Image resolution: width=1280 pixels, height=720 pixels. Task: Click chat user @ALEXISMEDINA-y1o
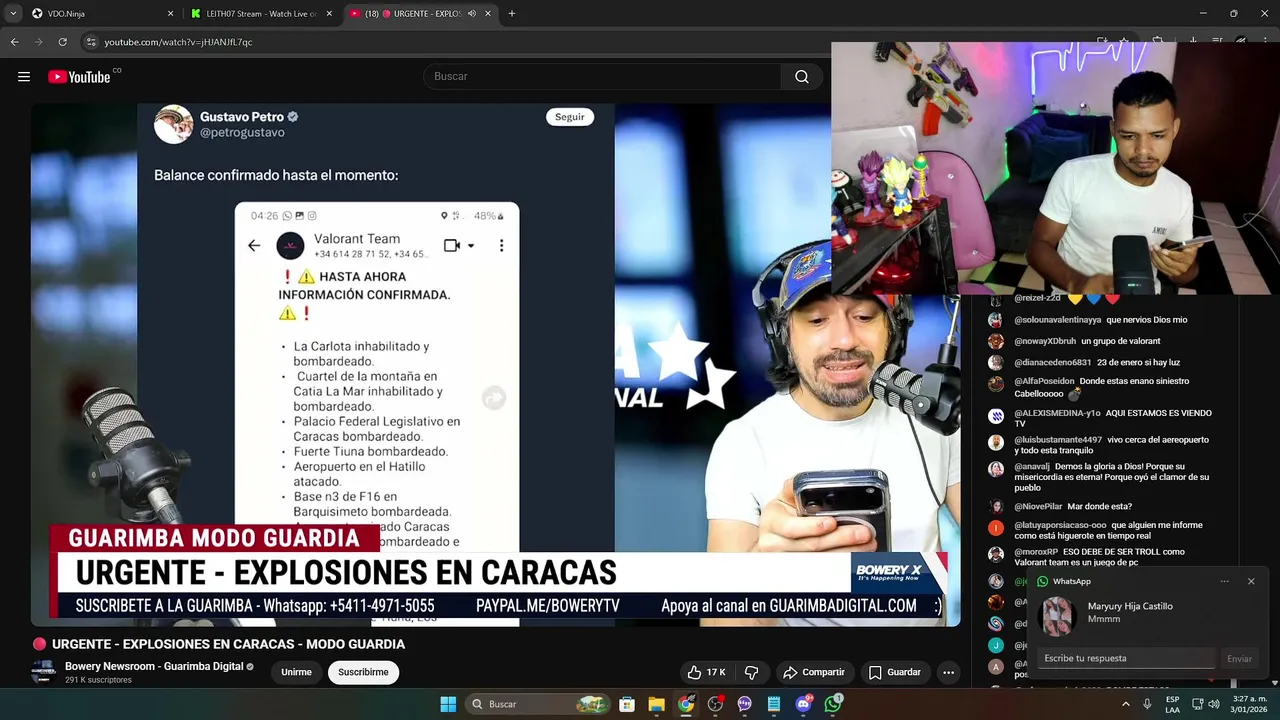[1057, 413]
